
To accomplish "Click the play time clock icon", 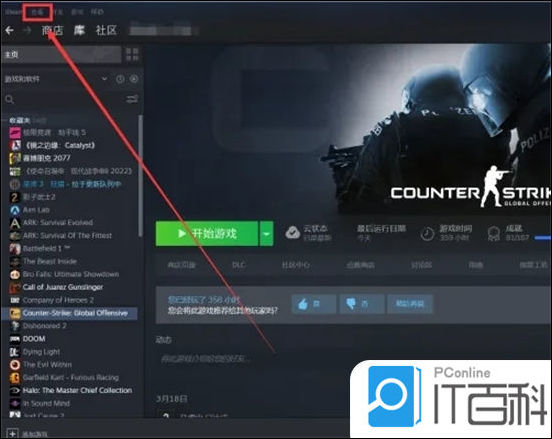I will click(x=427, y=234).
